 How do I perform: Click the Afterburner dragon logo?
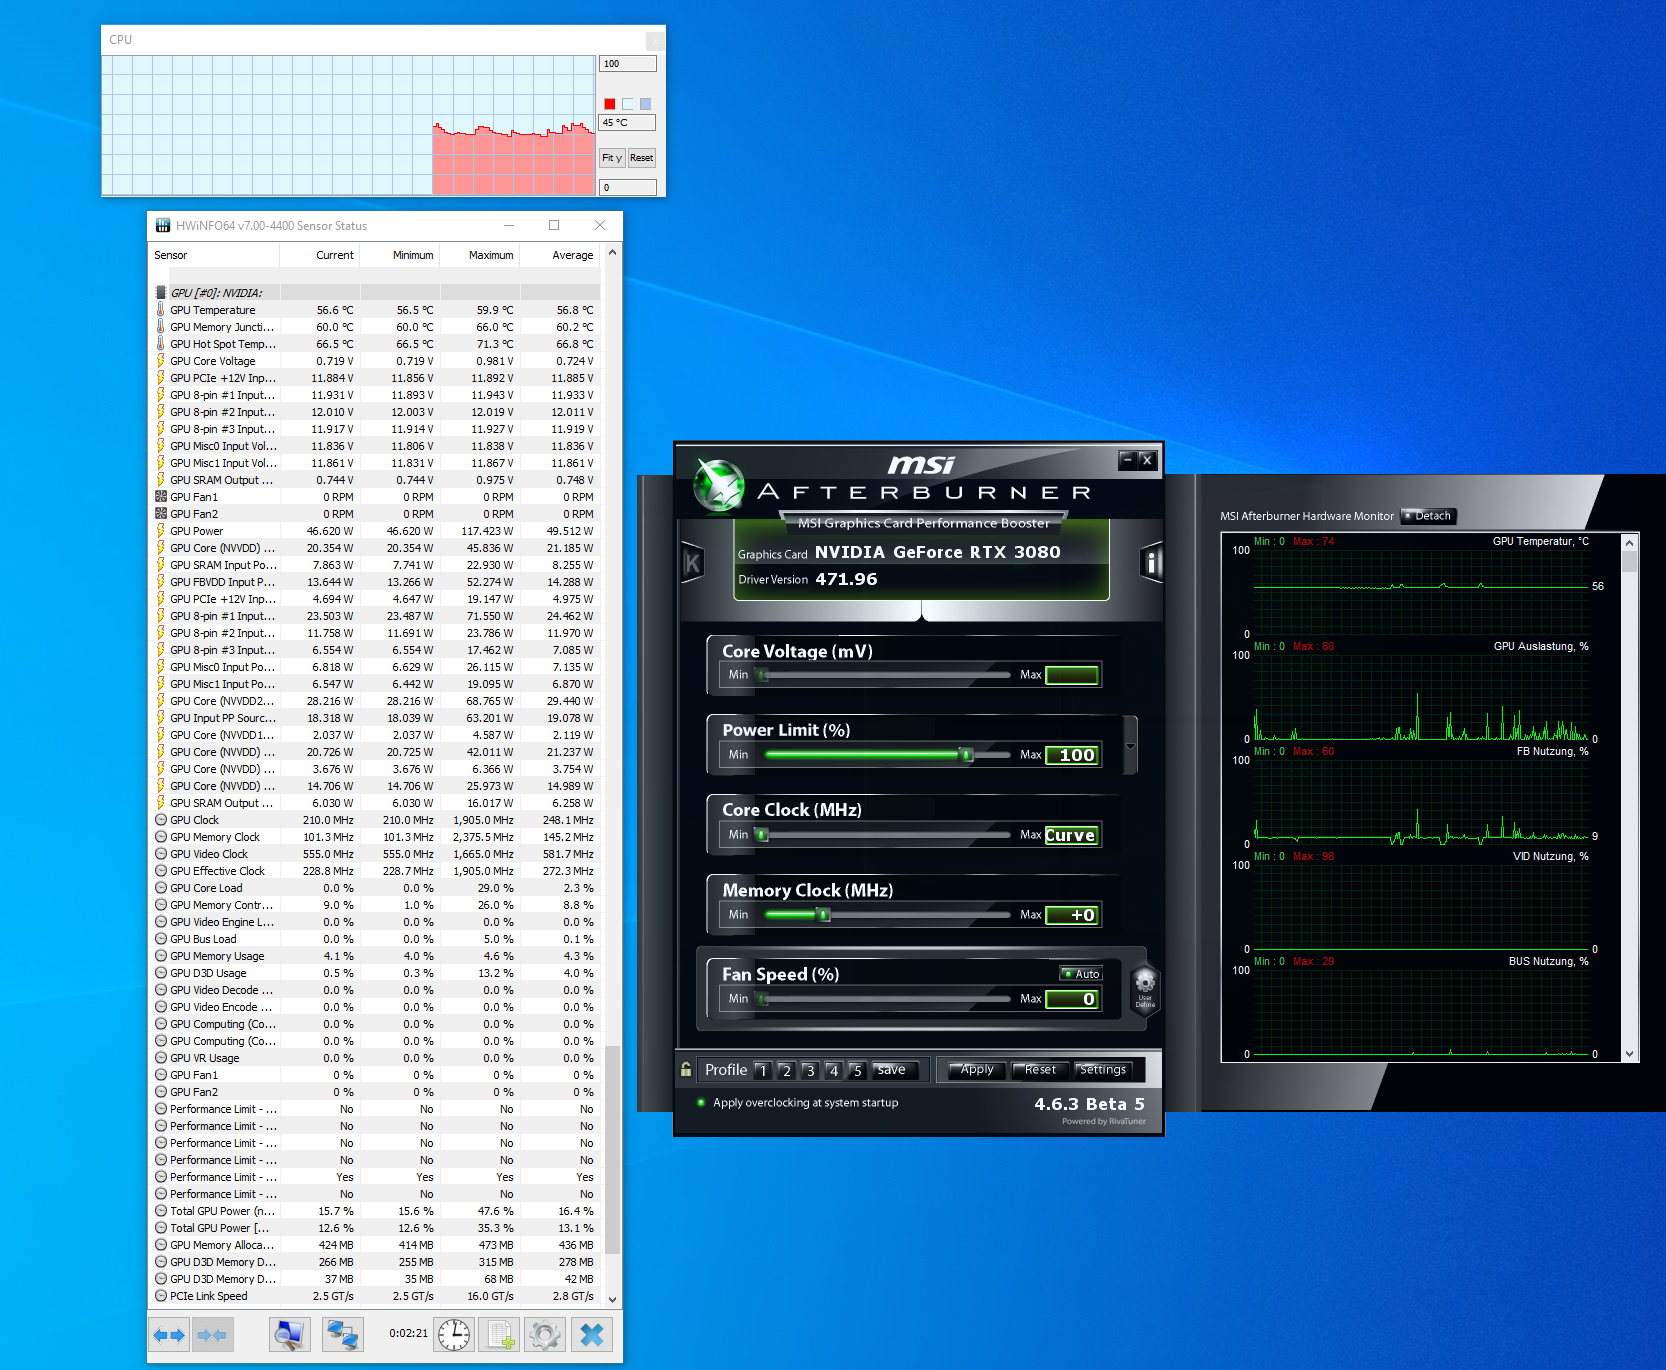tap(719, 485)
